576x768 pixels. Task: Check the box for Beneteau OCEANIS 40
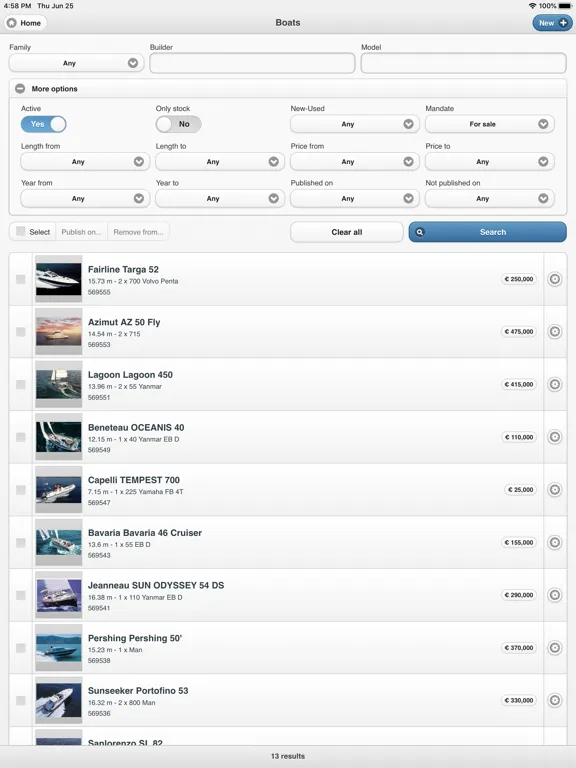21,437
